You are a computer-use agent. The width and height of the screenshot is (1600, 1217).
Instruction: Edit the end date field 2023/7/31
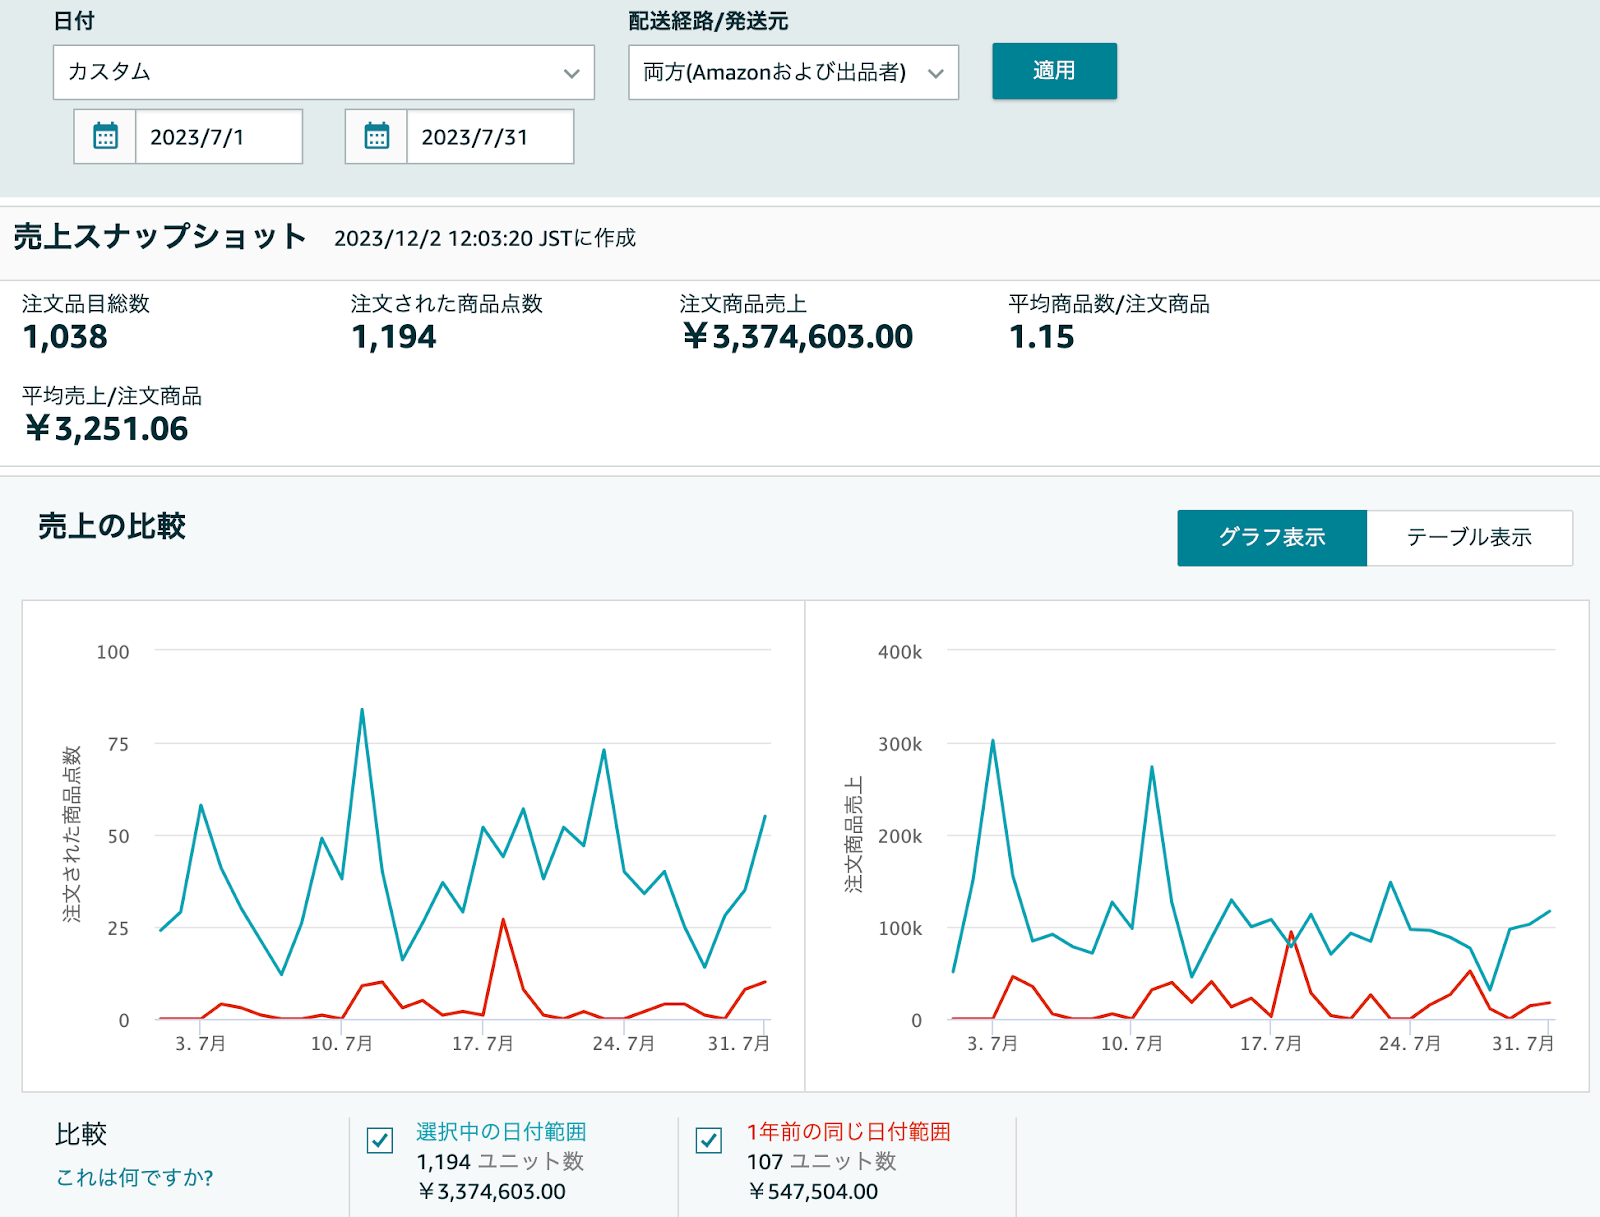[490, 136]
